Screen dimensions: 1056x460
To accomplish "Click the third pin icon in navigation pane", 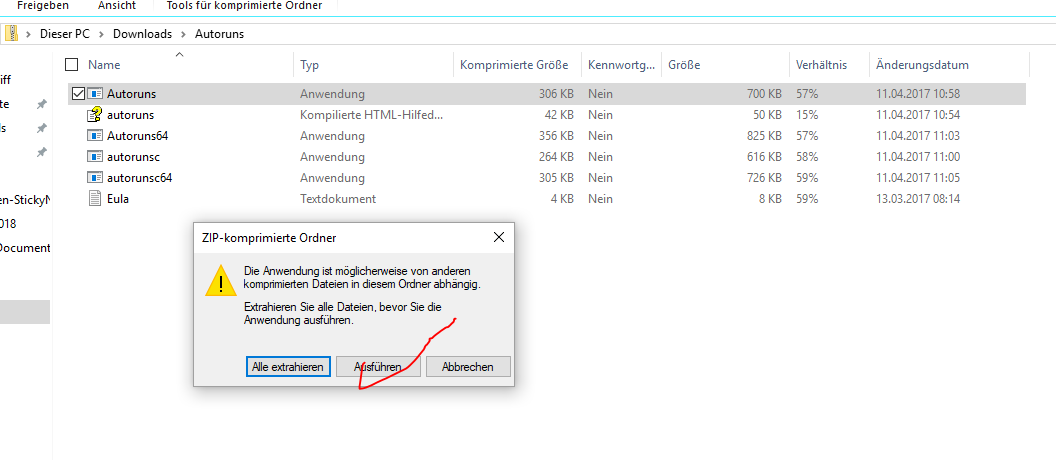I will point(42,153).
